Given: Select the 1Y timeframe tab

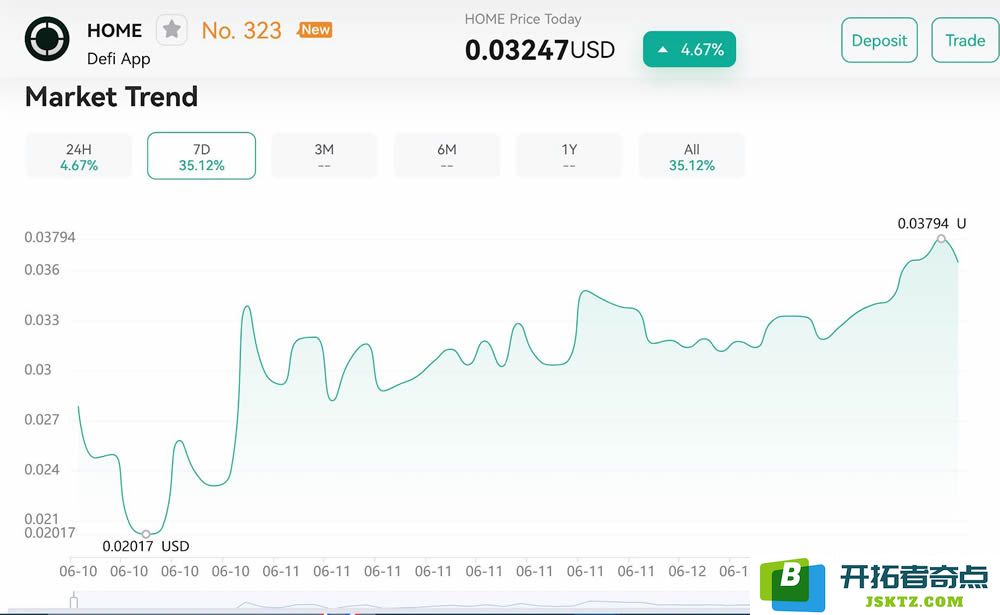Looking at the screenshot, I should tap(569, 156).
